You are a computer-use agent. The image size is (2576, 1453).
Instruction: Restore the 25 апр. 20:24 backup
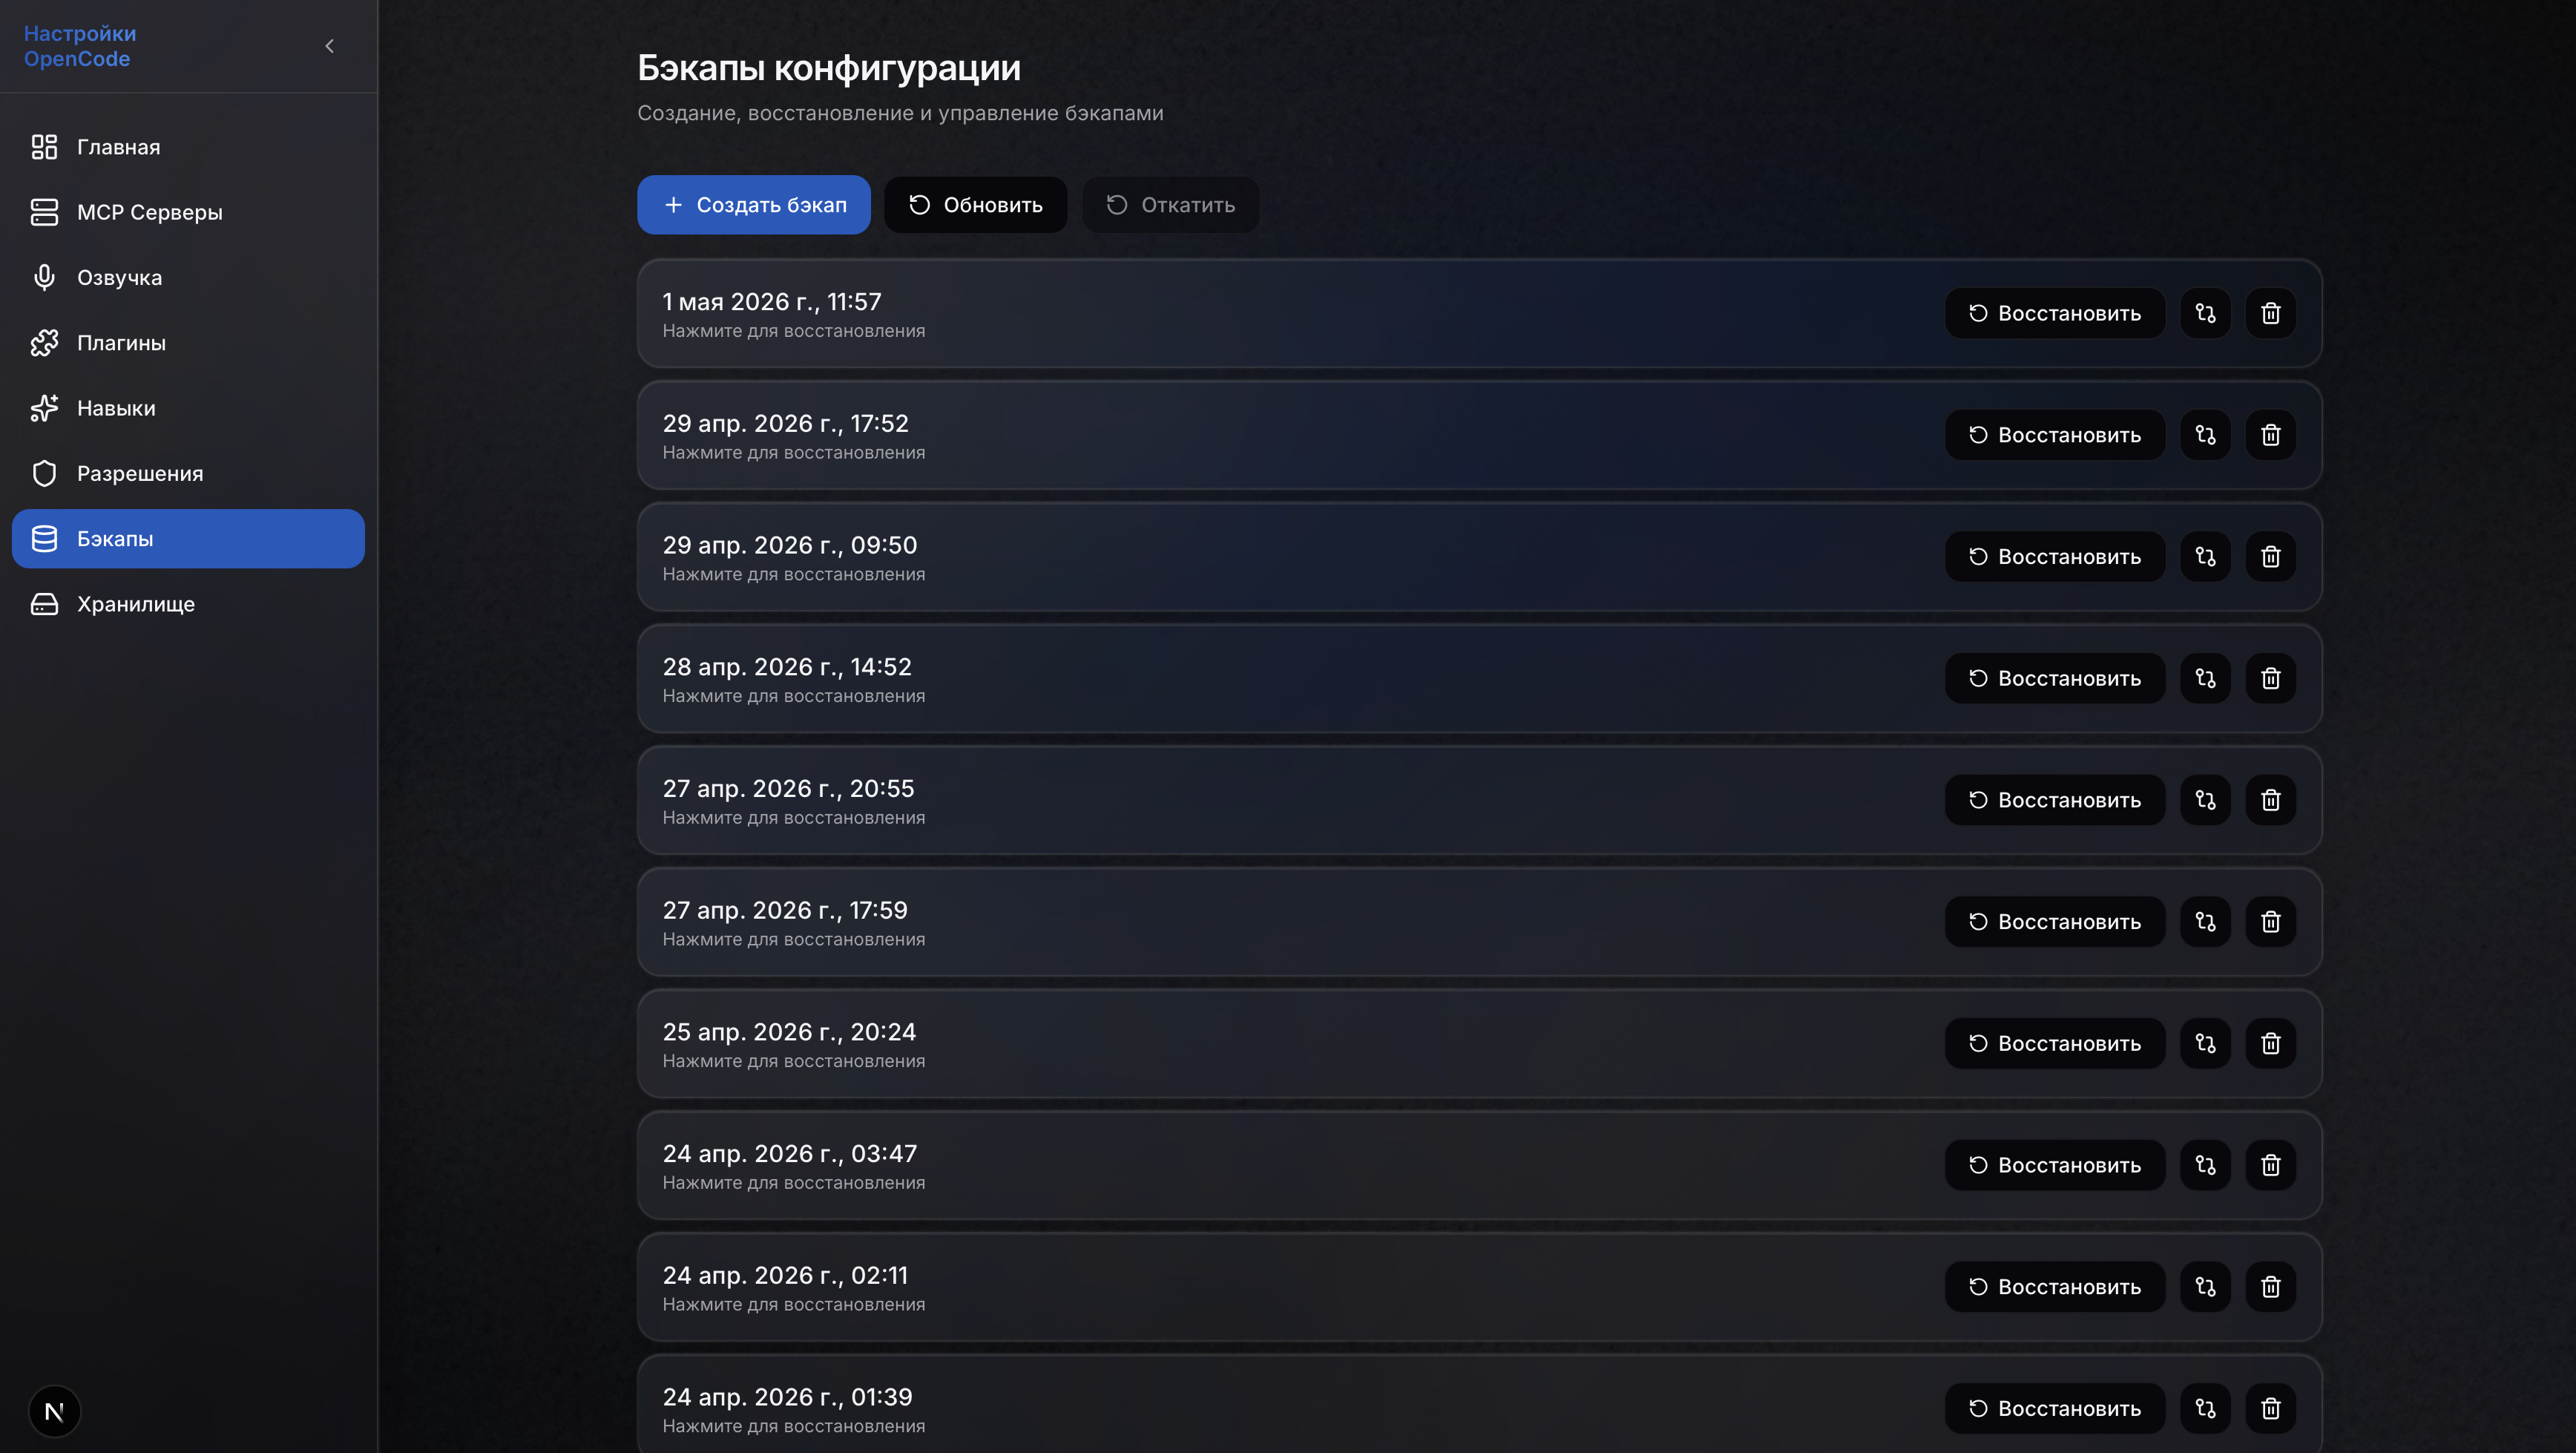(2055, 1043)
